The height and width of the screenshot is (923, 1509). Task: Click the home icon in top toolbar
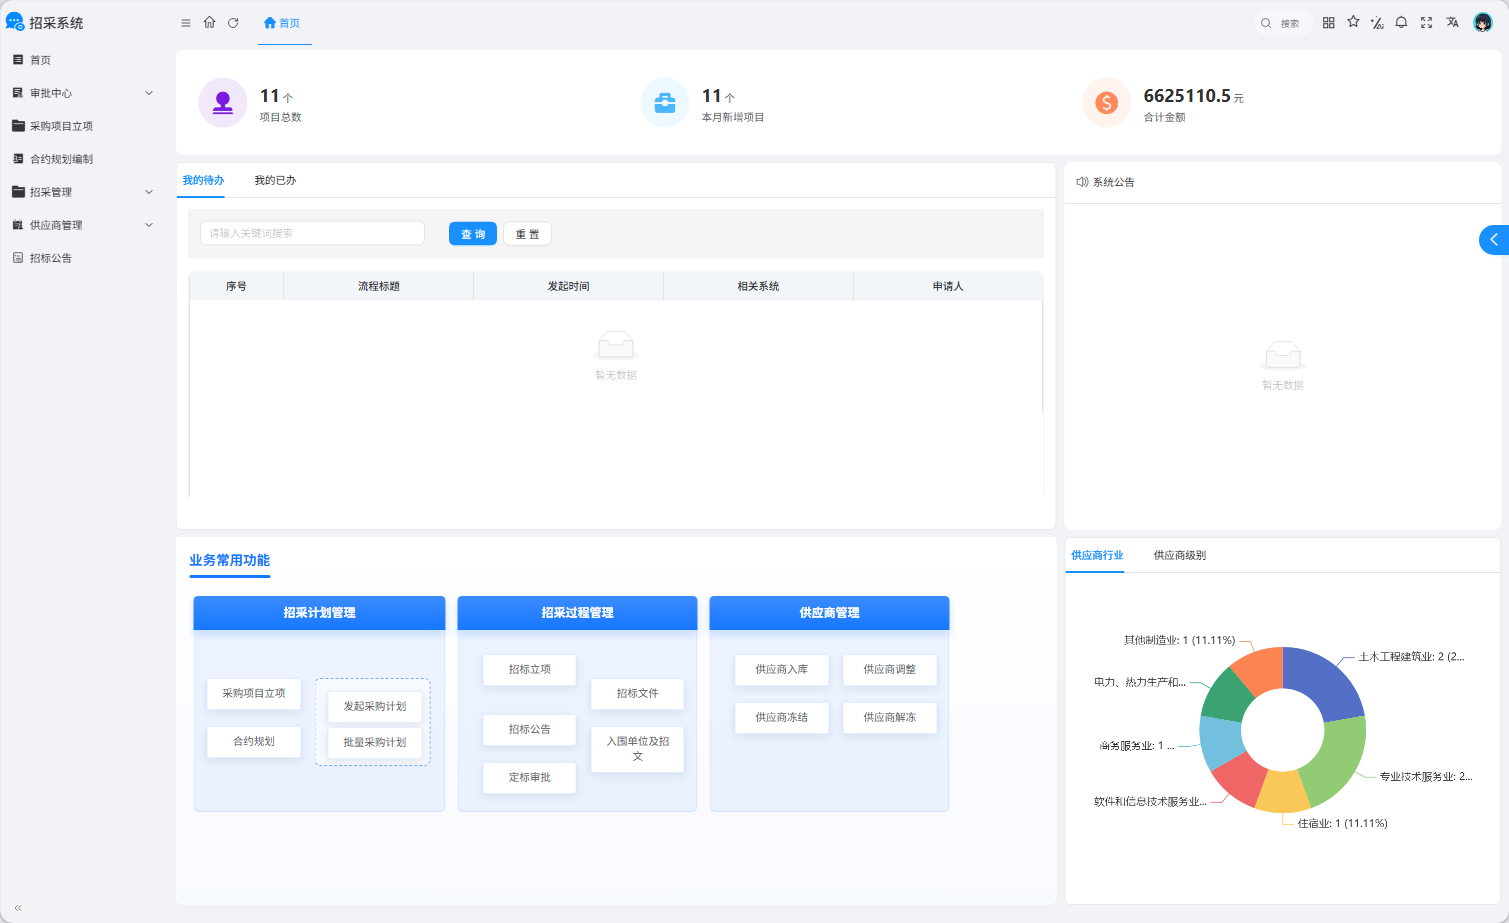coord(210,22)
